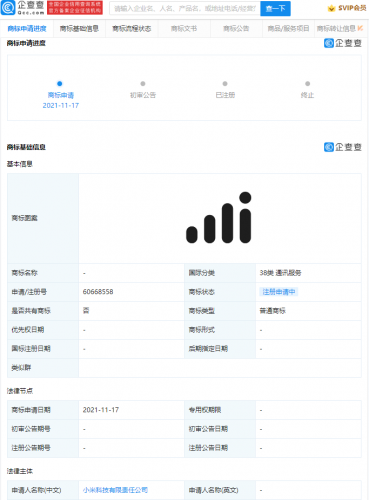Switch to the 商标基础信息 tab

(79, 29)
